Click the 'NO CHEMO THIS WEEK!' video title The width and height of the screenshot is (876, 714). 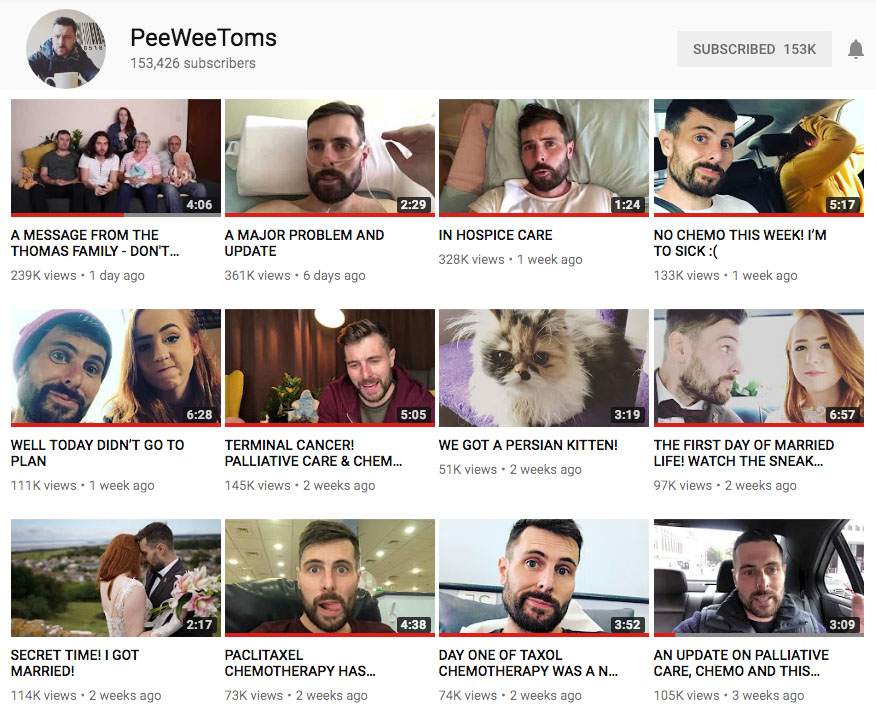pos(740,243)
